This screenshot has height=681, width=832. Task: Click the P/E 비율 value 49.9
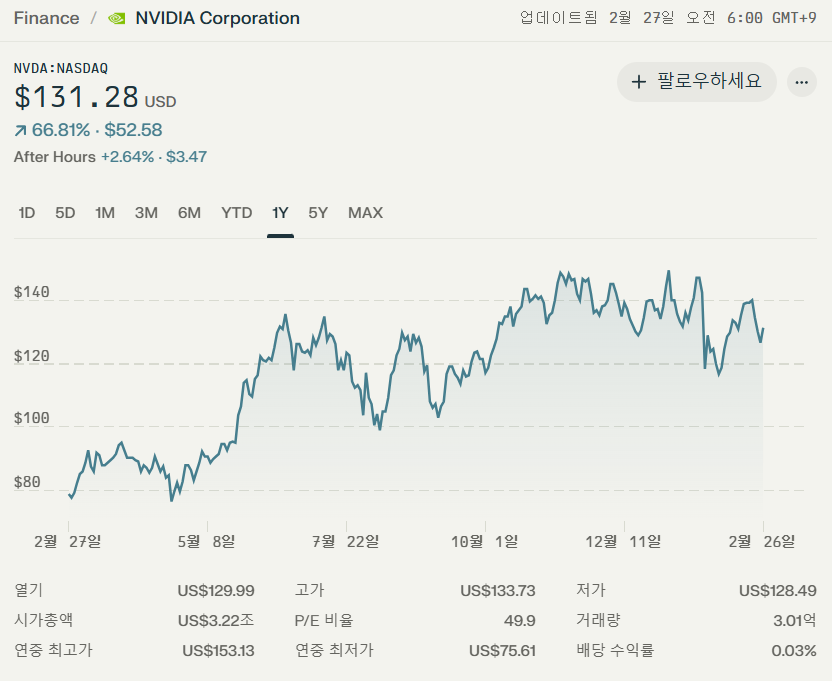point(519,620)
